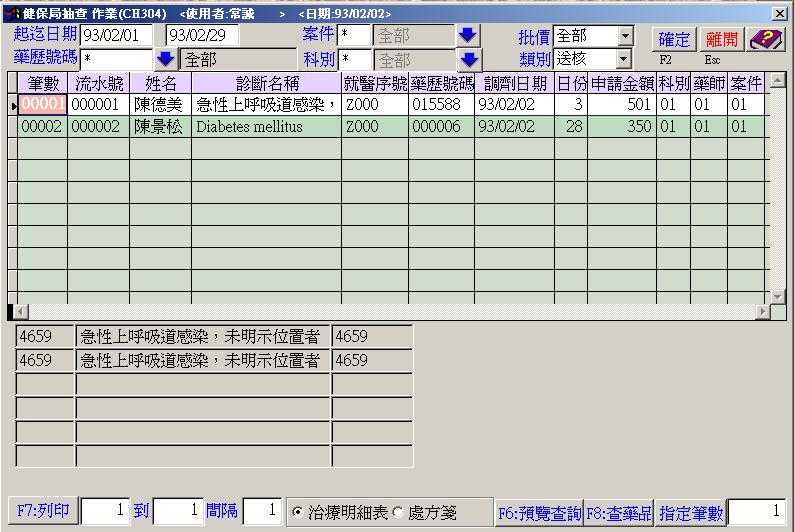Click the 確定 confirm button
Image resolution: width=794 pixels, height=532 pixels.
pos(674,39)
